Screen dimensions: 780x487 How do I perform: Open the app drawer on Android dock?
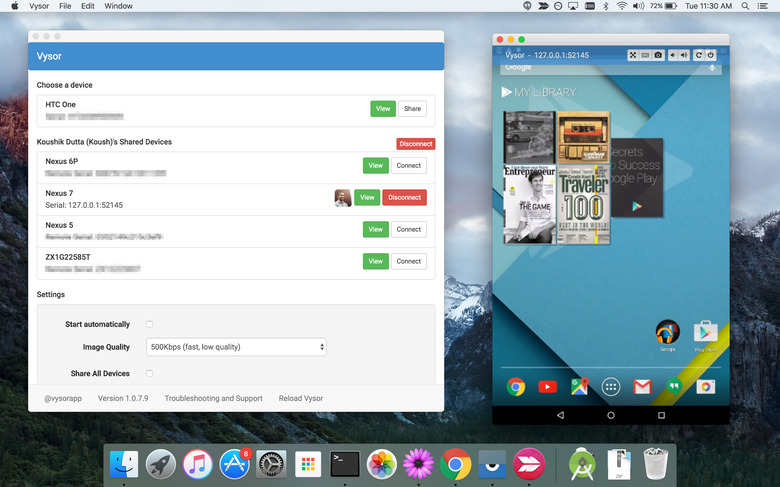coord(610,387)
